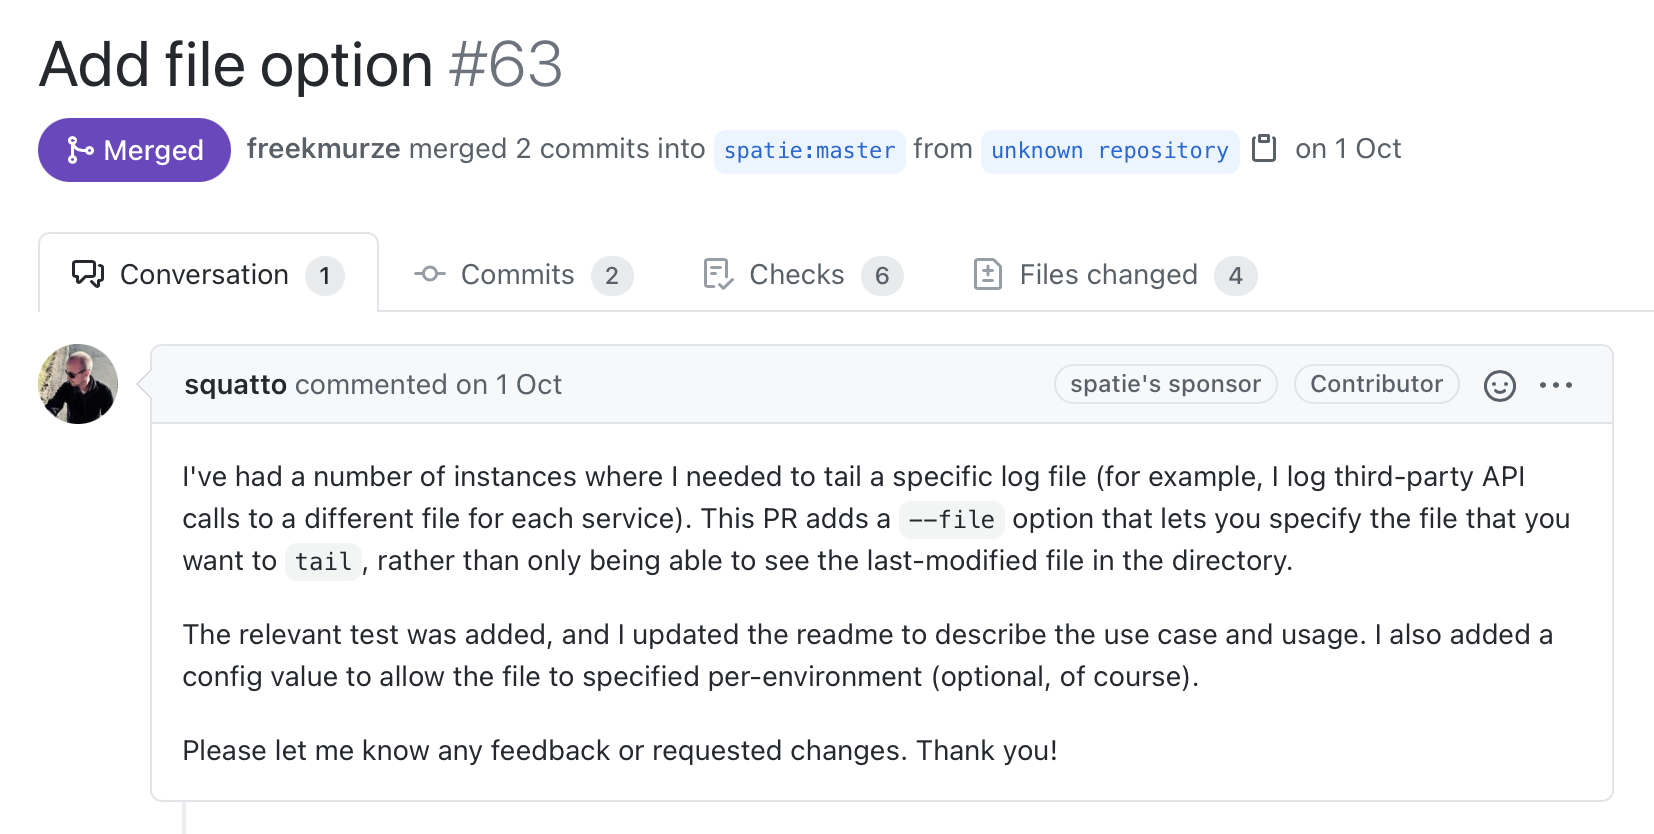Select the Conversation tab
1654x834 pixels.
tap(208, 274)
